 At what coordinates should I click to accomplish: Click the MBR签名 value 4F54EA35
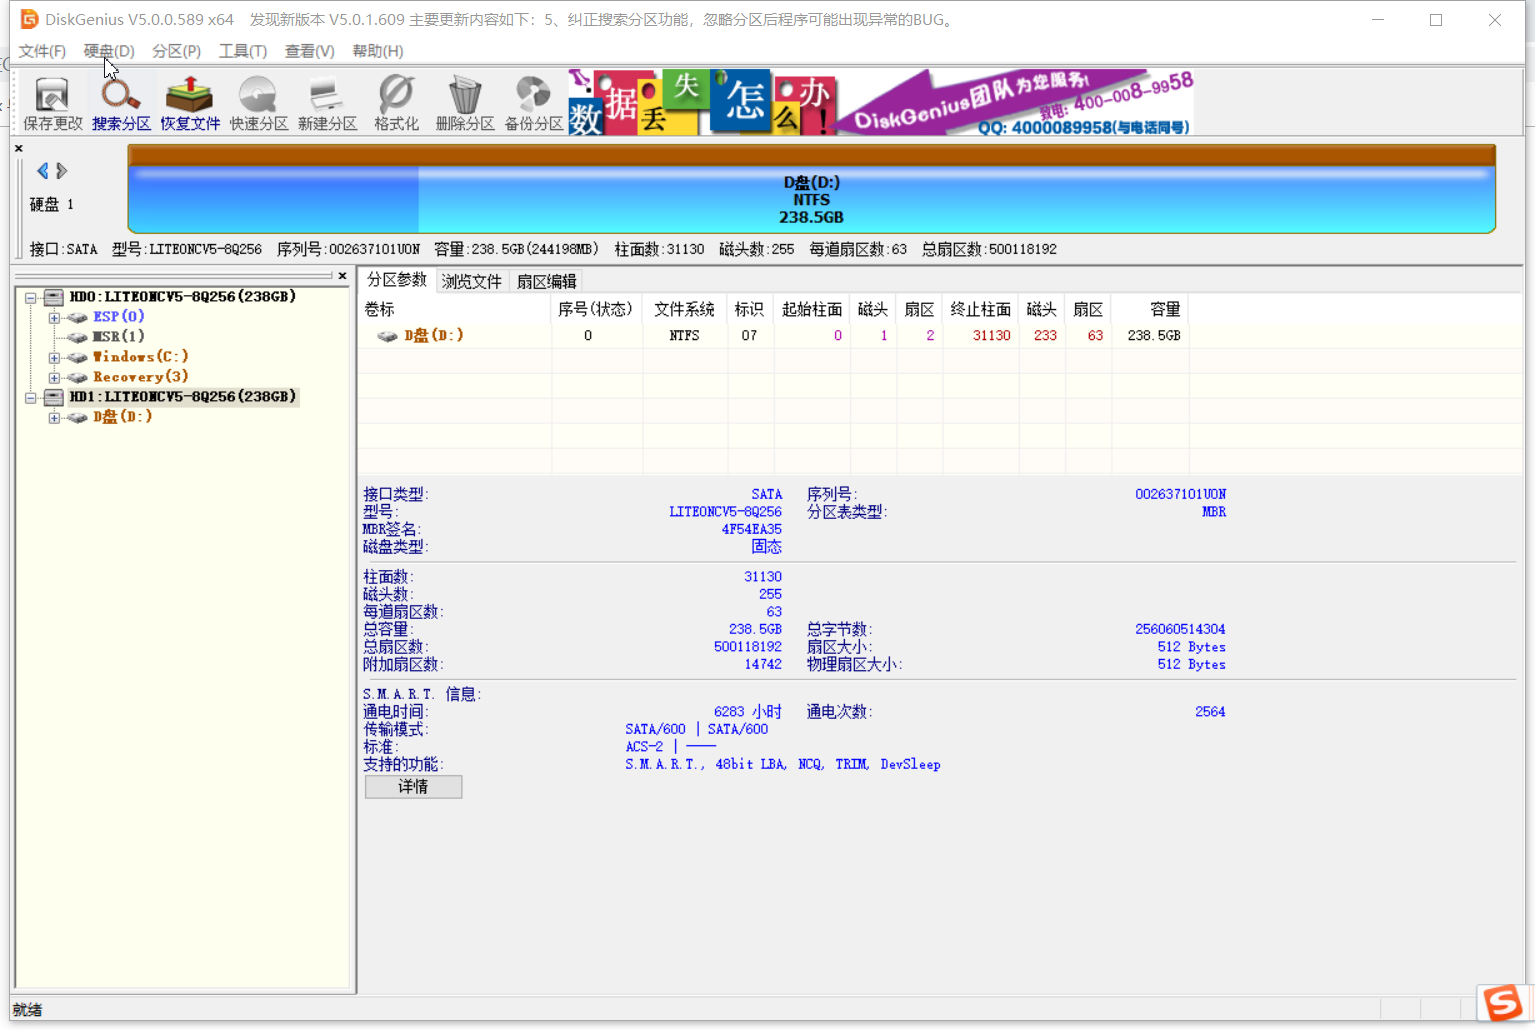[x=752, y=529]
